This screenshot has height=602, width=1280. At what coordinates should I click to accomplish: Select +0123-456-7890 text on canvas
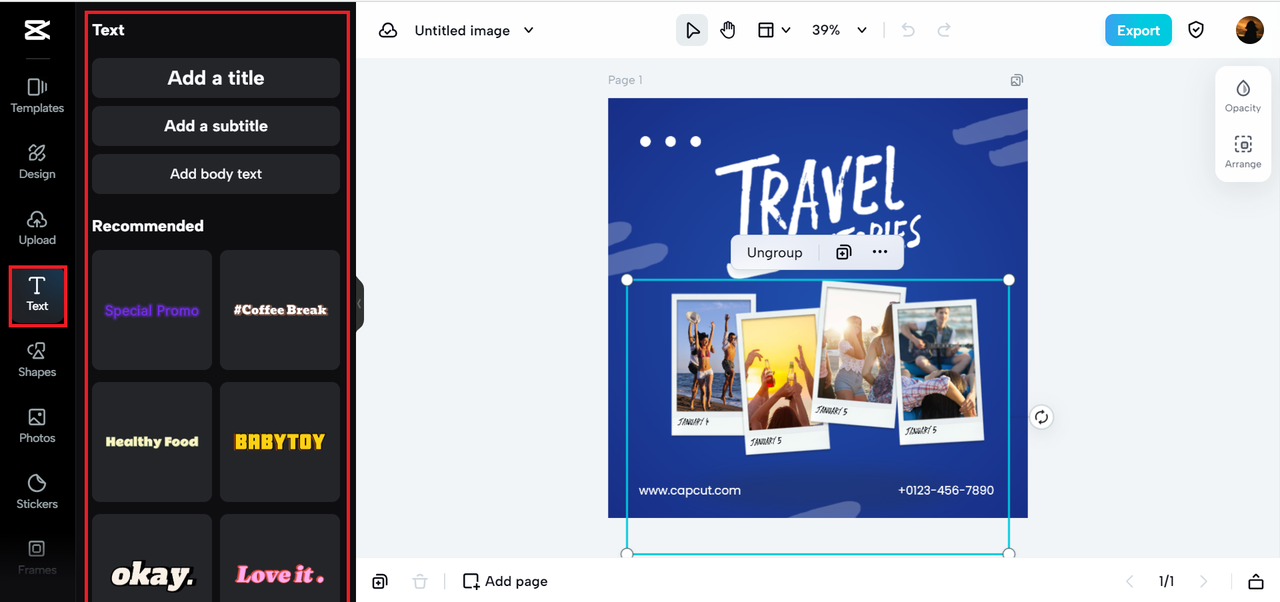coord(946,490)
